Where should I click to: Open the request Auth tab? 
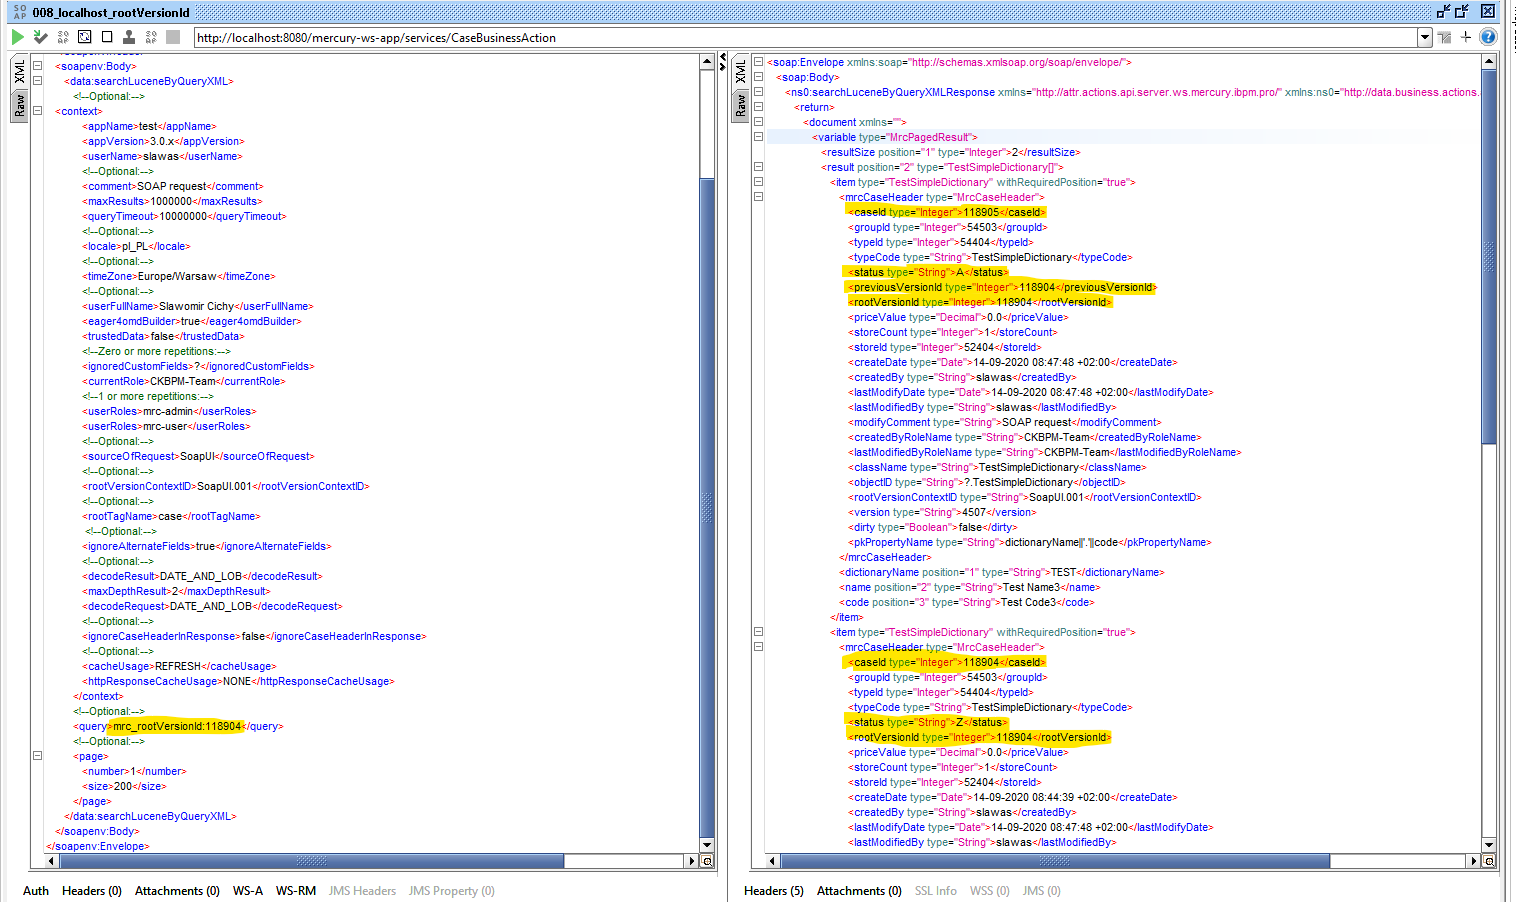[36, 891]
